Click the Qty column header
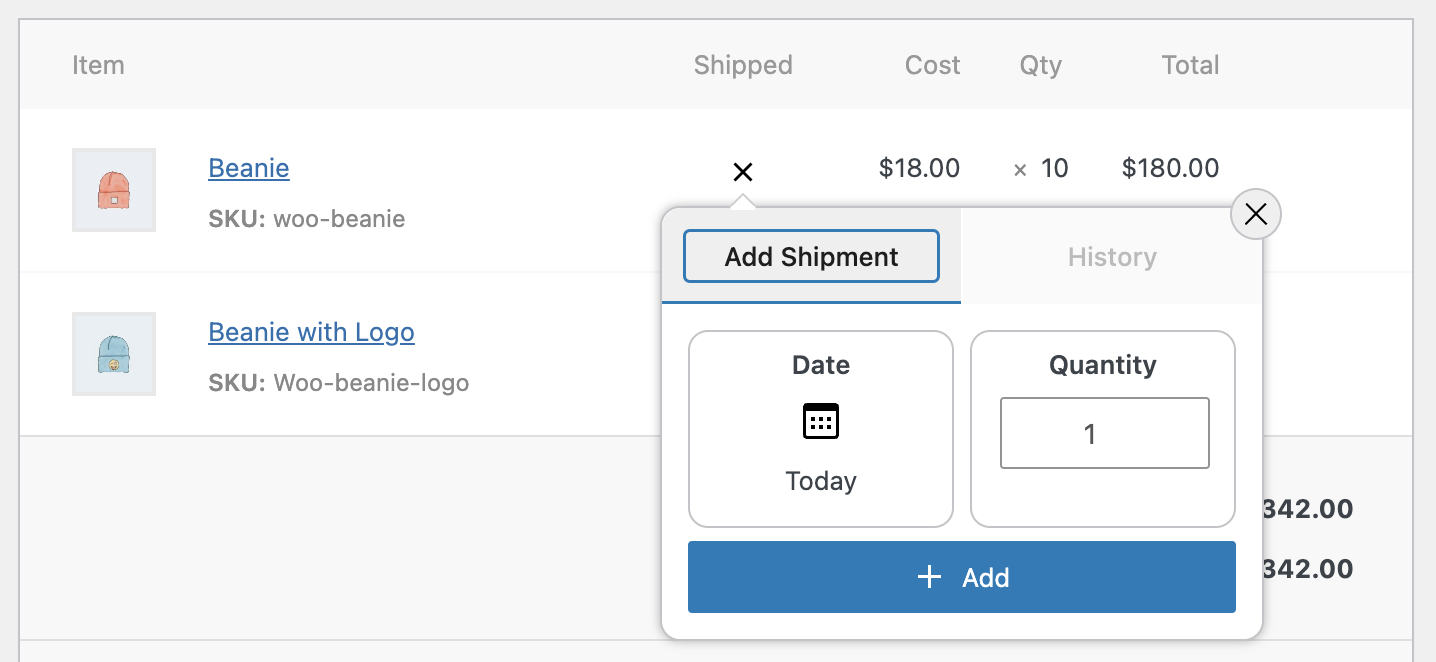The image size is (1436, 662). tap(1040, 66)
